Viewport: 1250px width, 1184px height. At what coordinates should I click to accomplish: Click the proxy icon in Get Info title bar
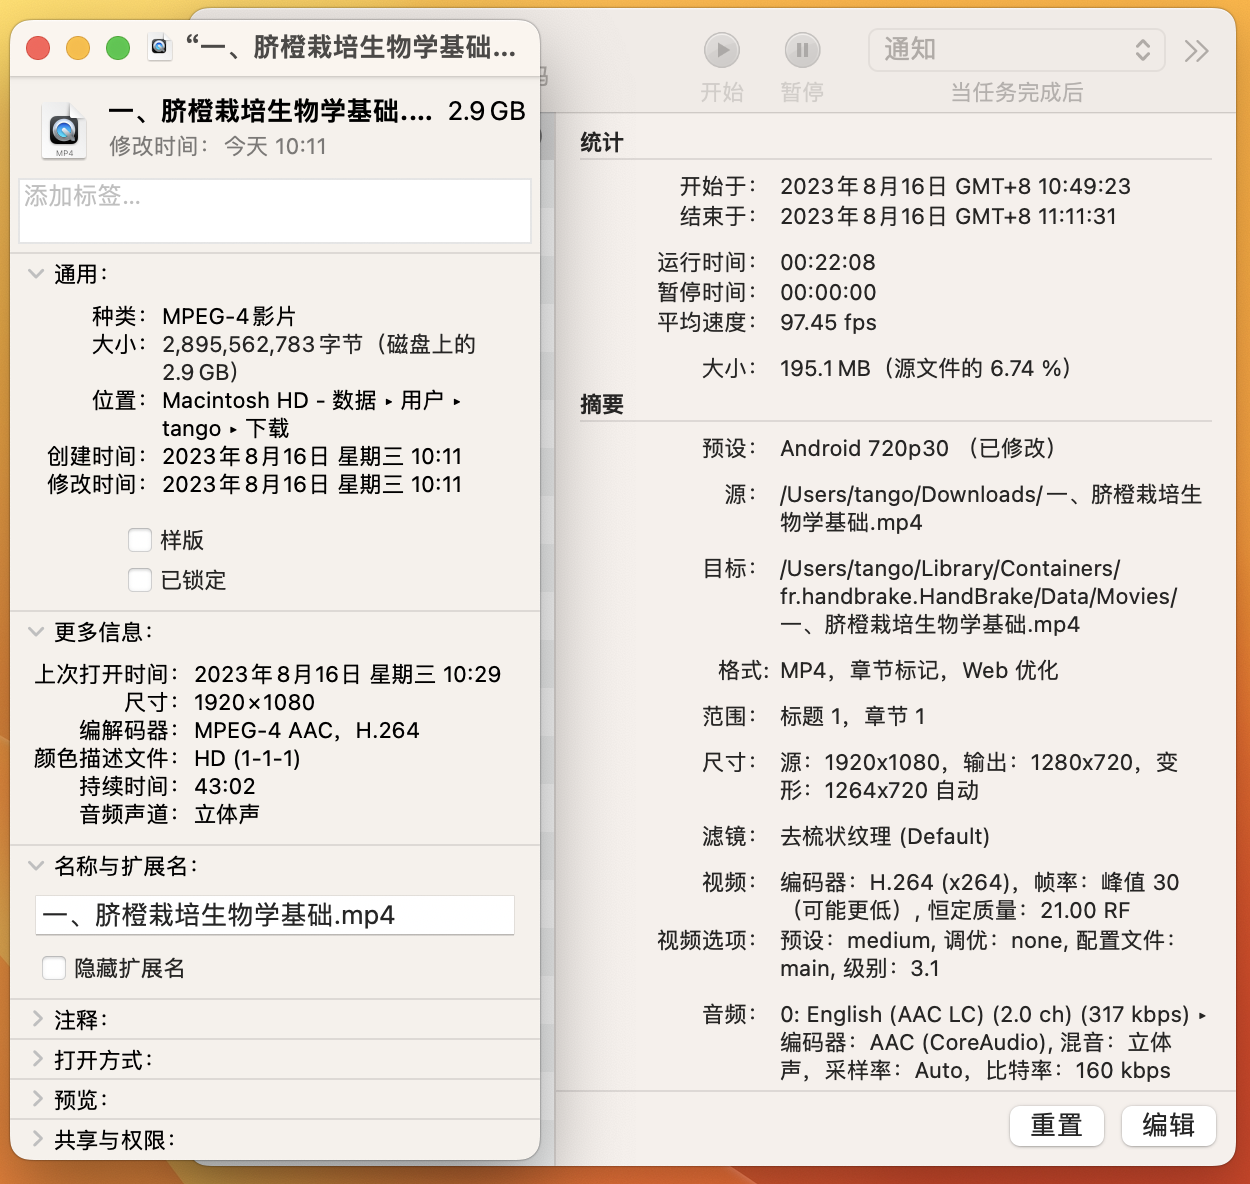[159, 47]
